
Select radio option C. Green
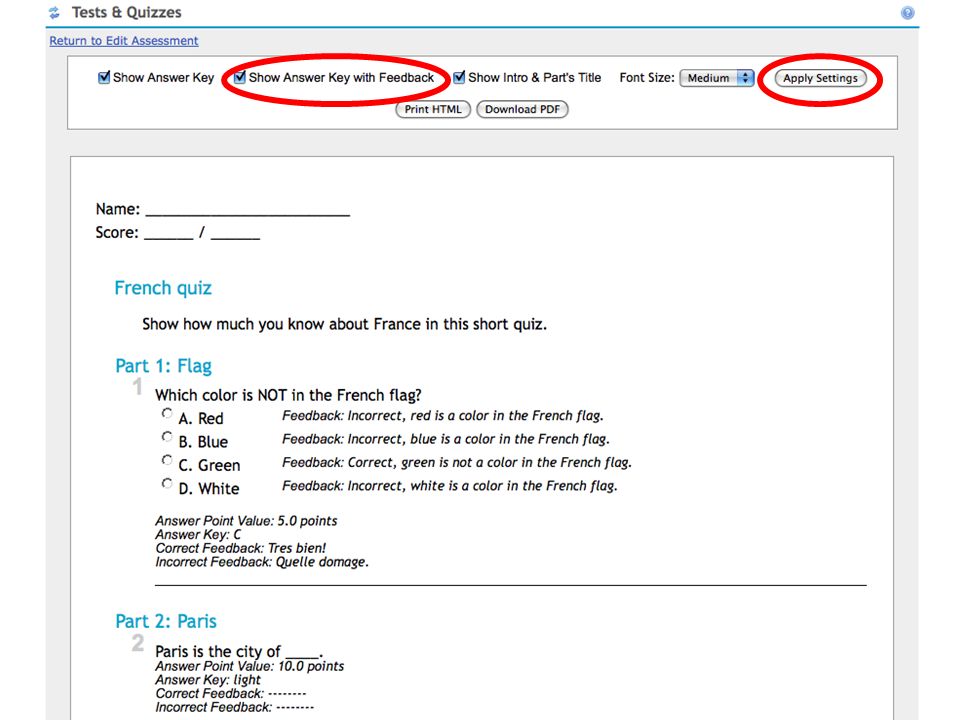coord(167,460)
